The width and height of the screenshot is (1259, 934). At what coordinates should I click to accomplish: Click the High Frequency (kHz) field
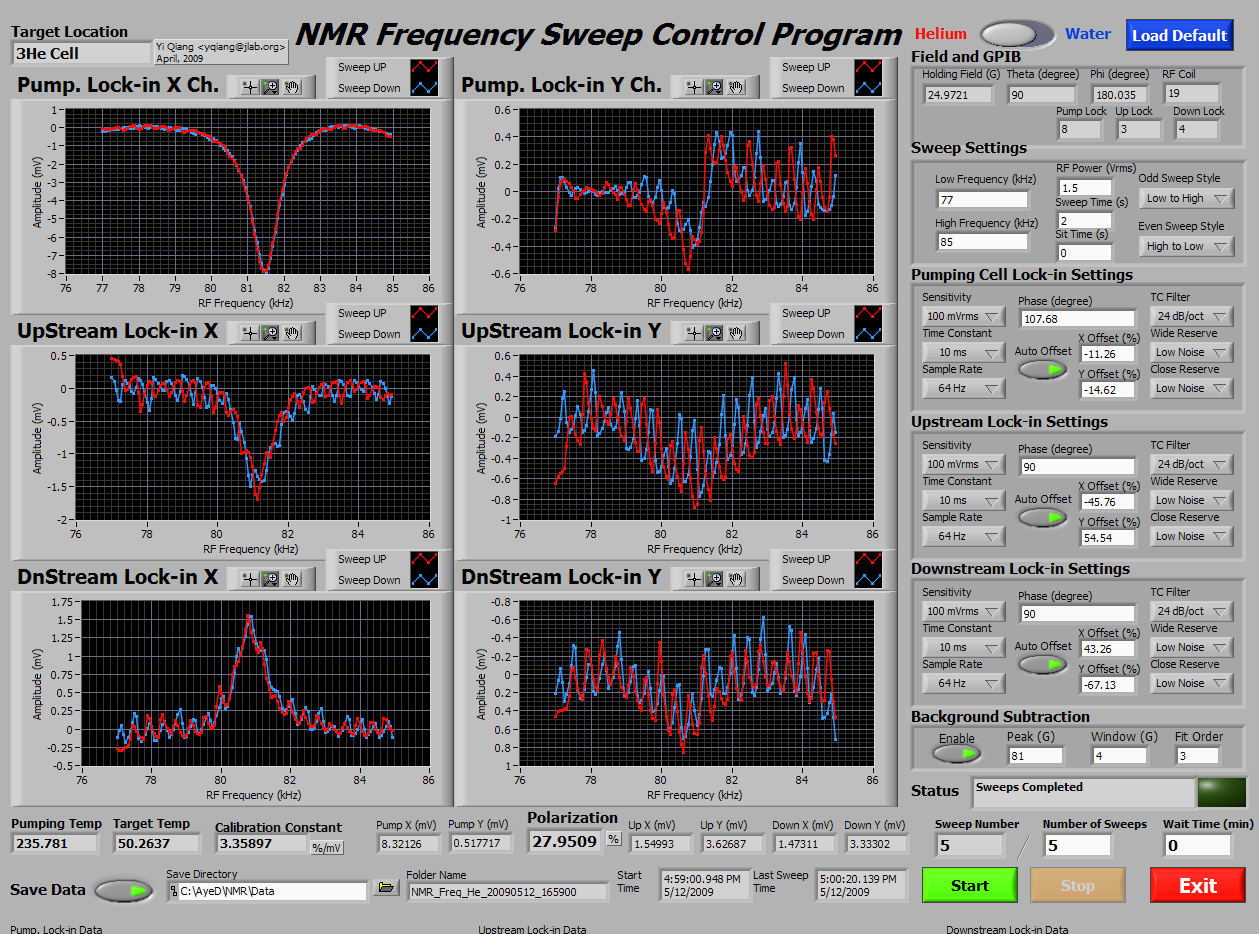981,241
